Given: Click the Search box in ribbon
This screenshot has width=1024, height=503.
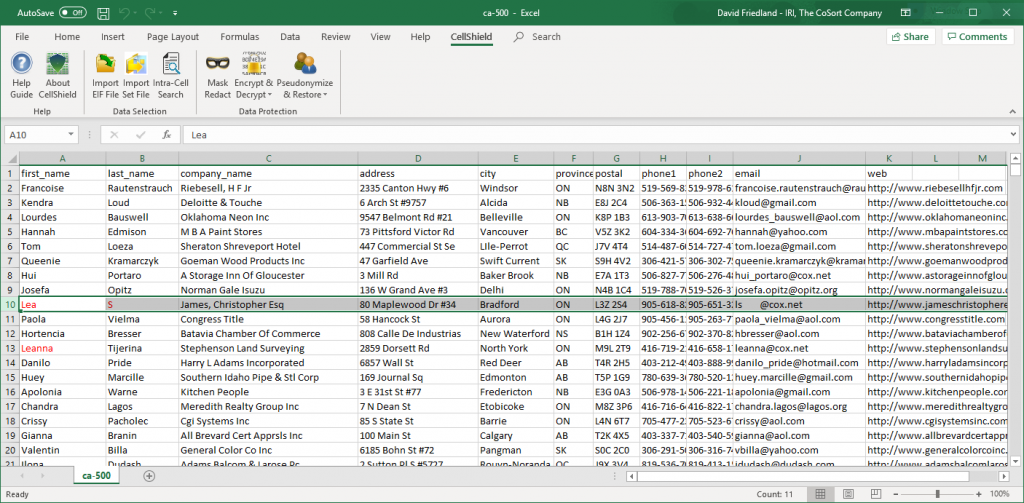Looking at the screenshot, I should [546, 37].
